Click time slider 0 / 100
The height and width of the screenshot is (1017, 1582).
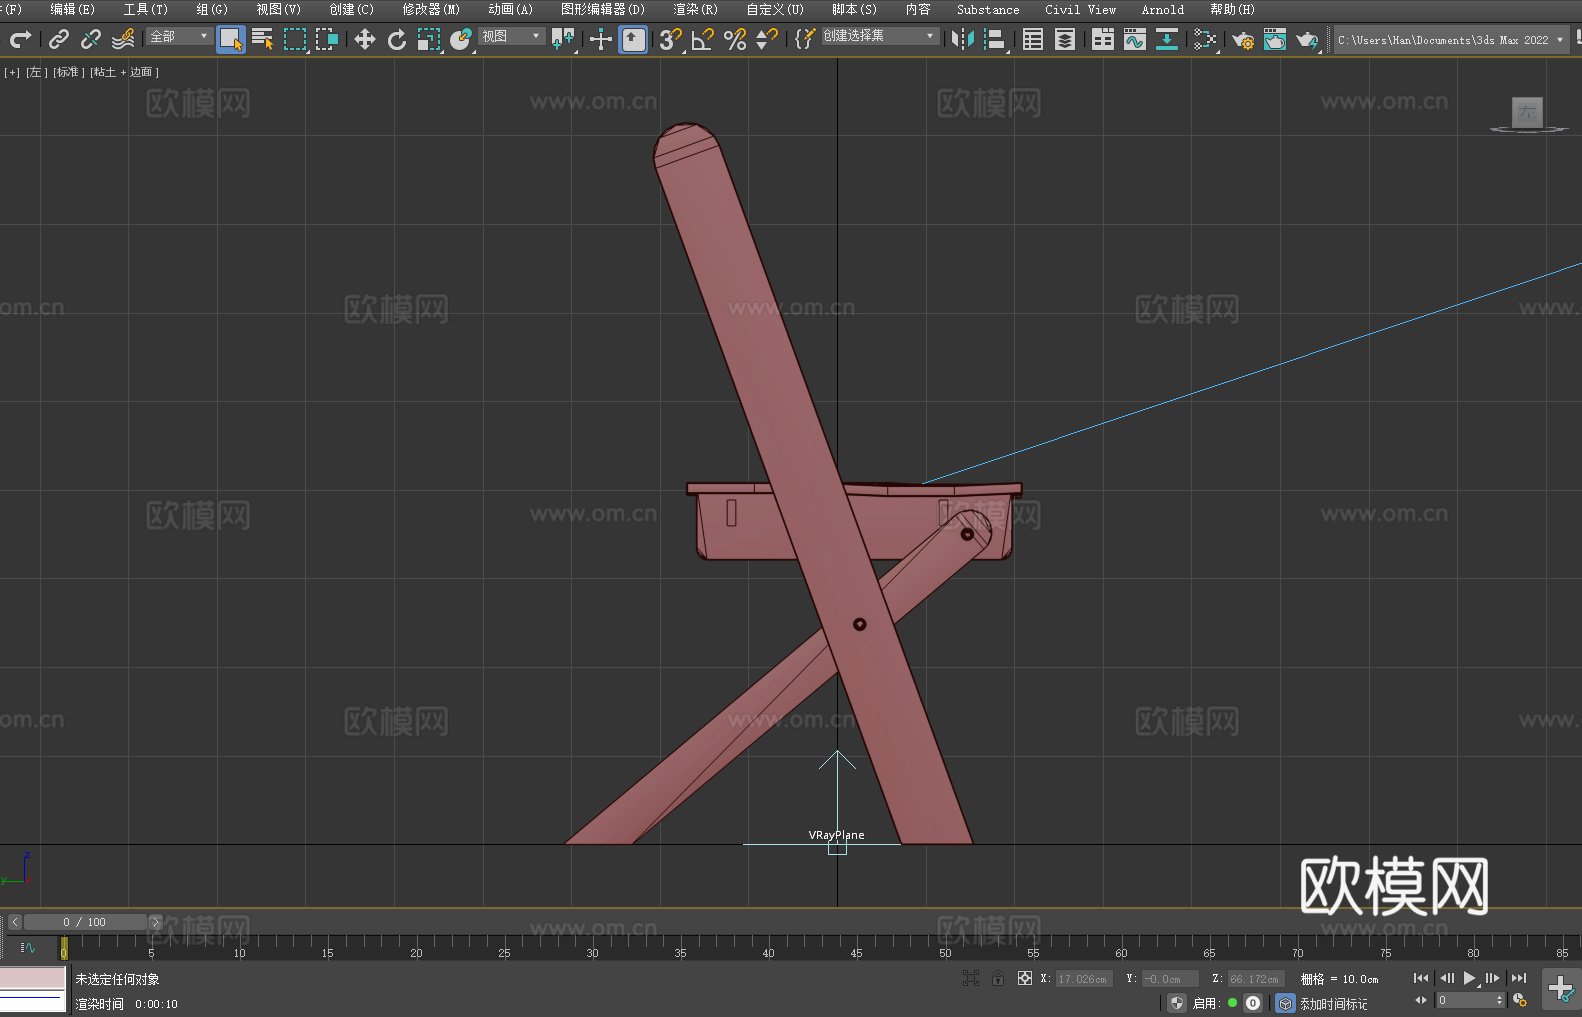coord(86,922)
